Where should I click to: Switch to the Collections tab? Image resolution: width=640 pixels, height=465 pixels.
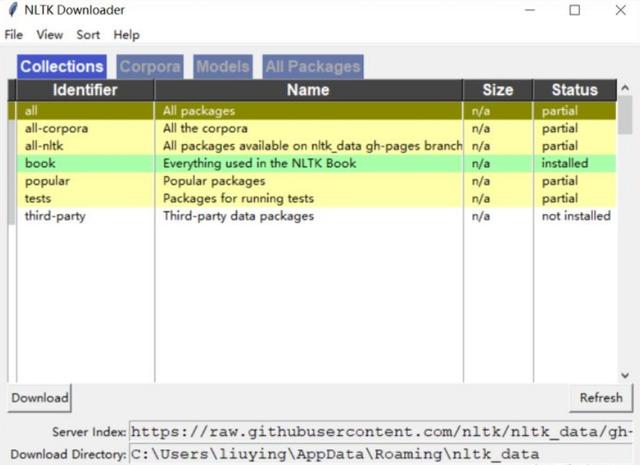click(62, 67)
